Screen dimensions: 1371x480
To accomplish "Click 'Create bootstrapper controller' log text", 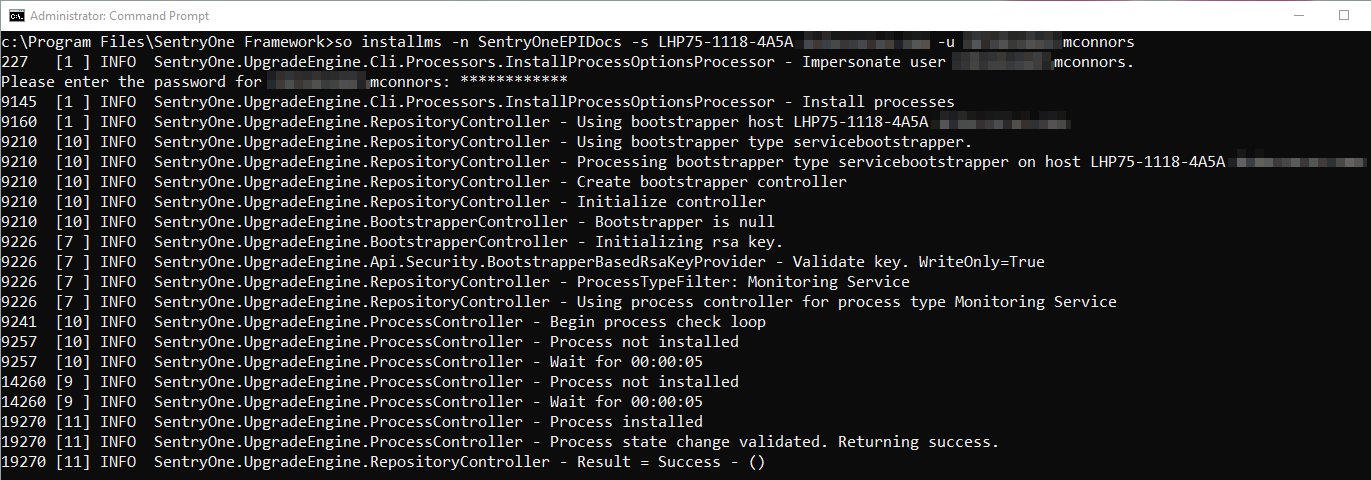I will coord(711,182).
